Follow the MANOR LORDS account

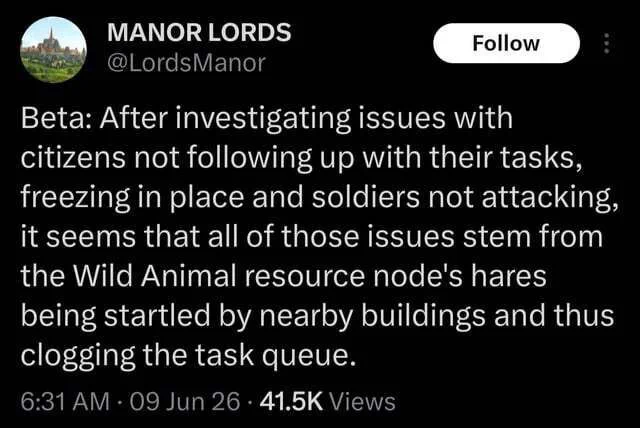[x=506, y=43]
